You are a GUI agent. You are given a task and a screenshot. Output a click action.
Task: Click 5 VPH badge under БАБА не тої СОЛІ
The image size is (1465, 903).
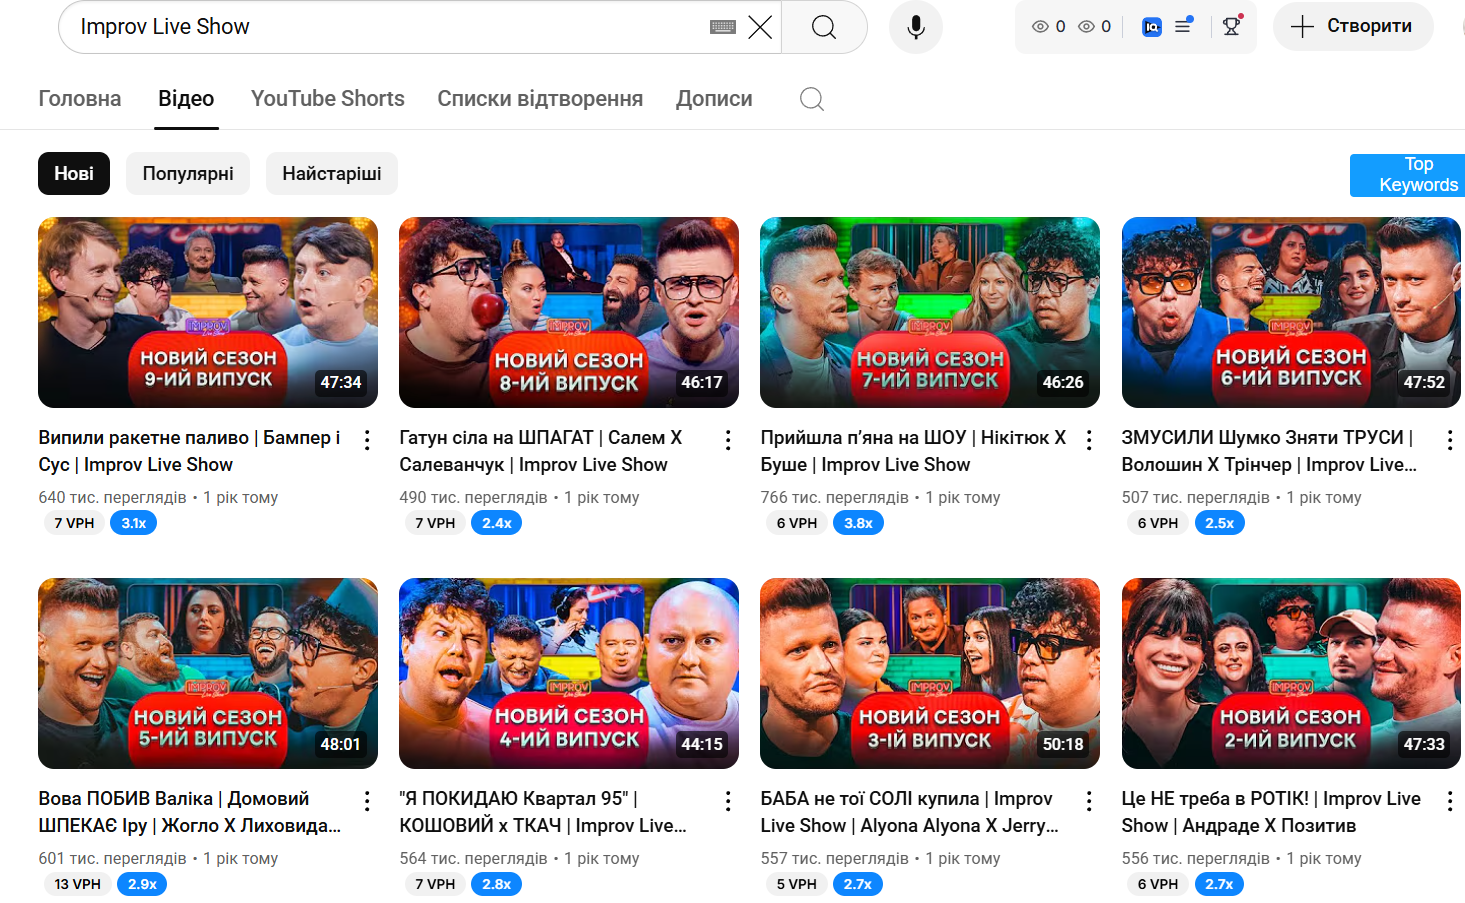click(x=797, y=884)
